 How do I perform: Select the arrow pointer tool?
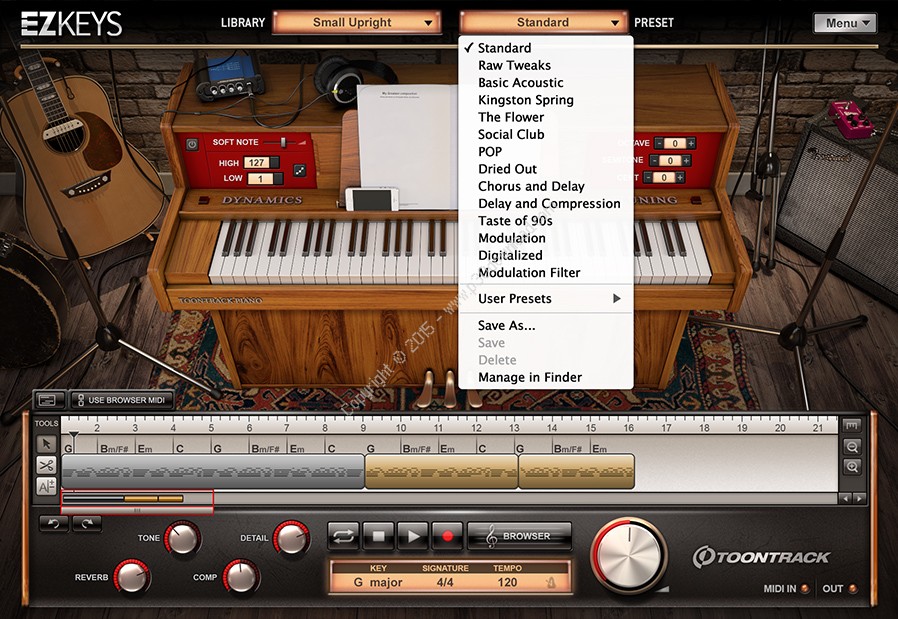click(46, 443)
